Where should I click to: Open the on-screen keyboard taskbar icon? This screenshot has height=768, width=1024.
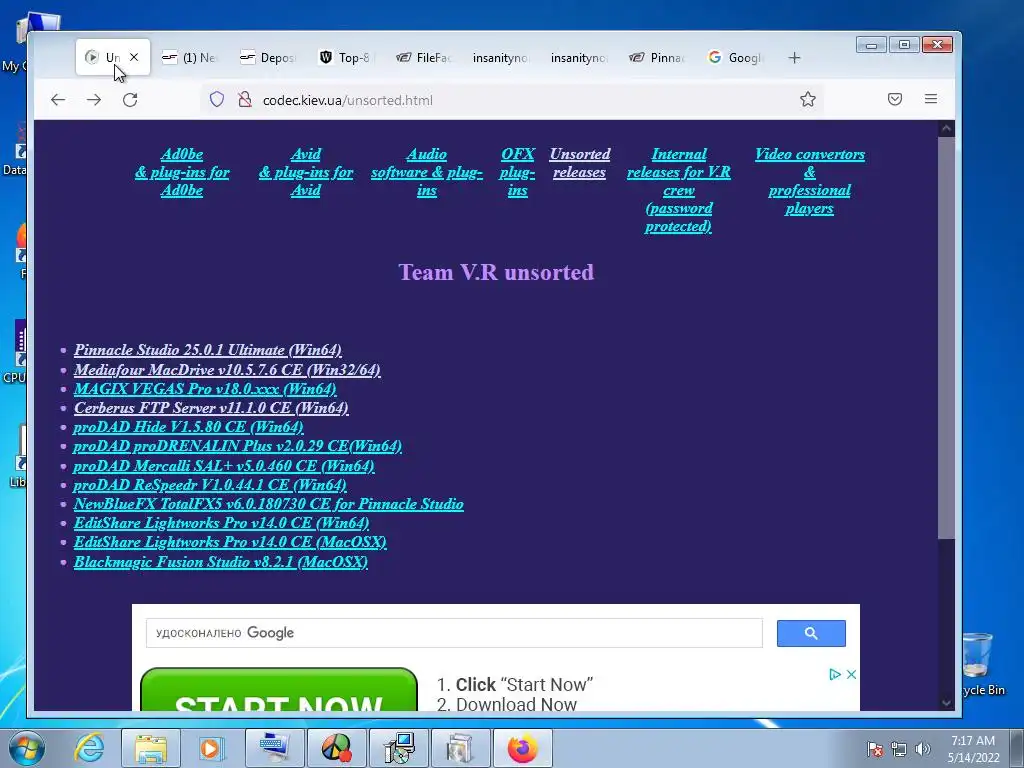[275, 748]
